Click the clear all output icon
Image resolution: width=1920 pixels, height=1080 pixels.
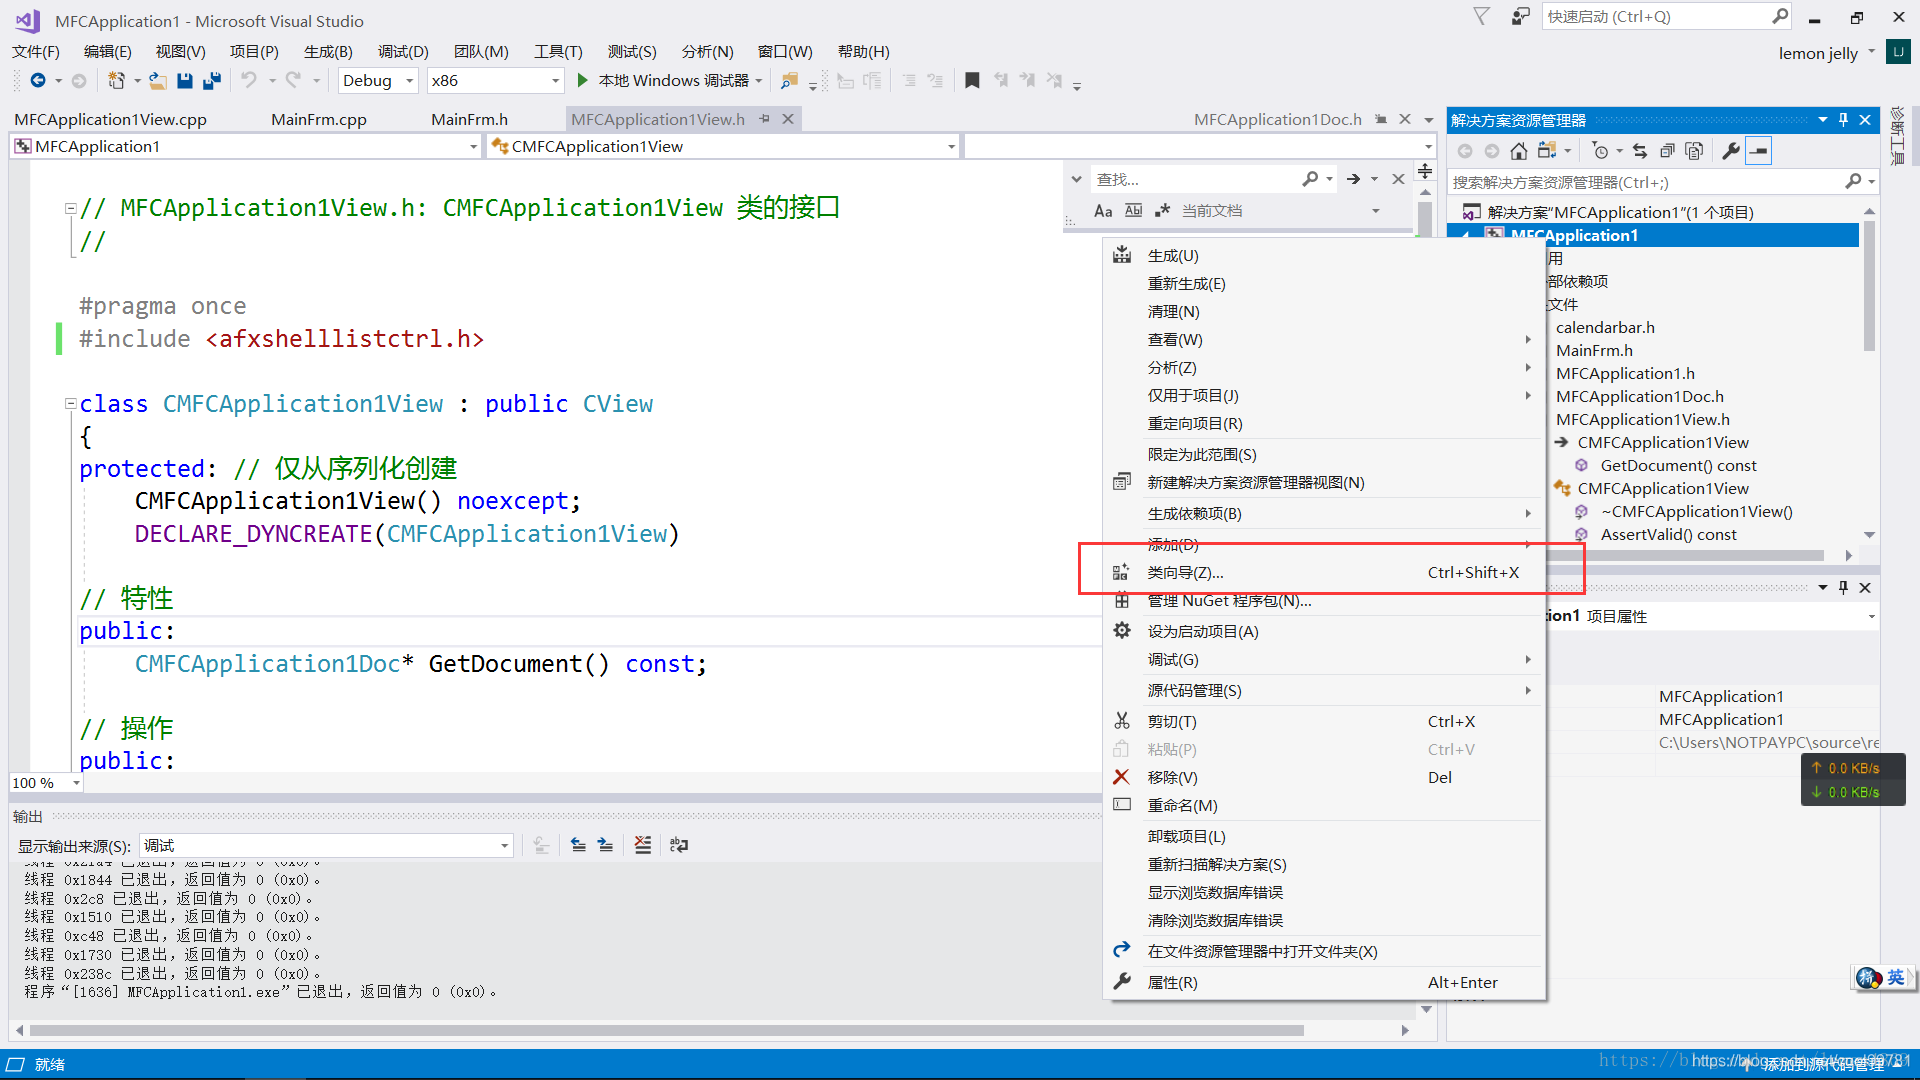coord(643,845)
